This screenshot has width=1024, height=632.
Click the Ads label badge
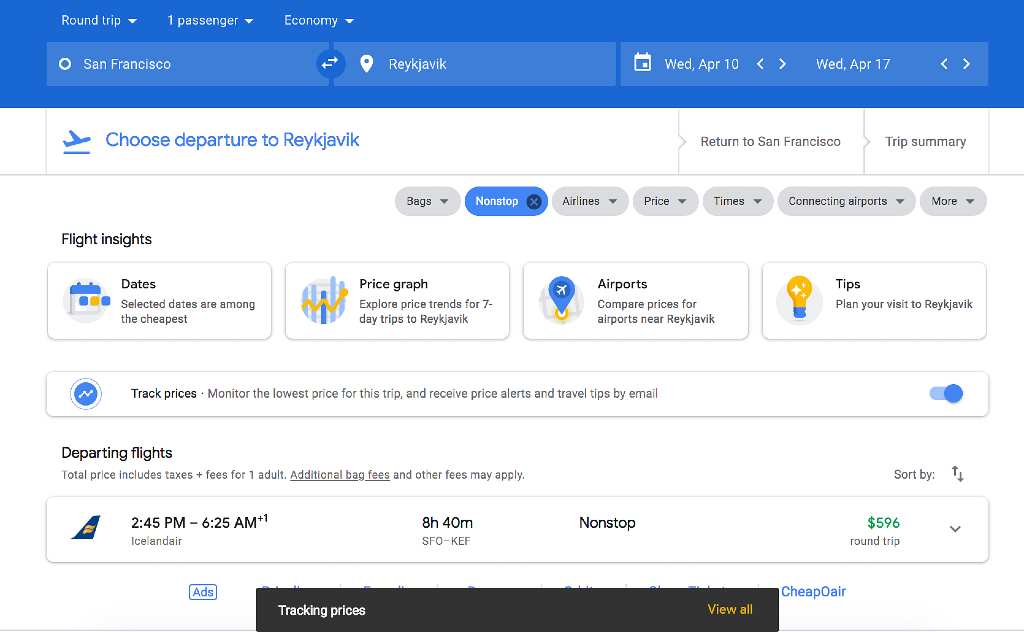click(x=203, y=592)
